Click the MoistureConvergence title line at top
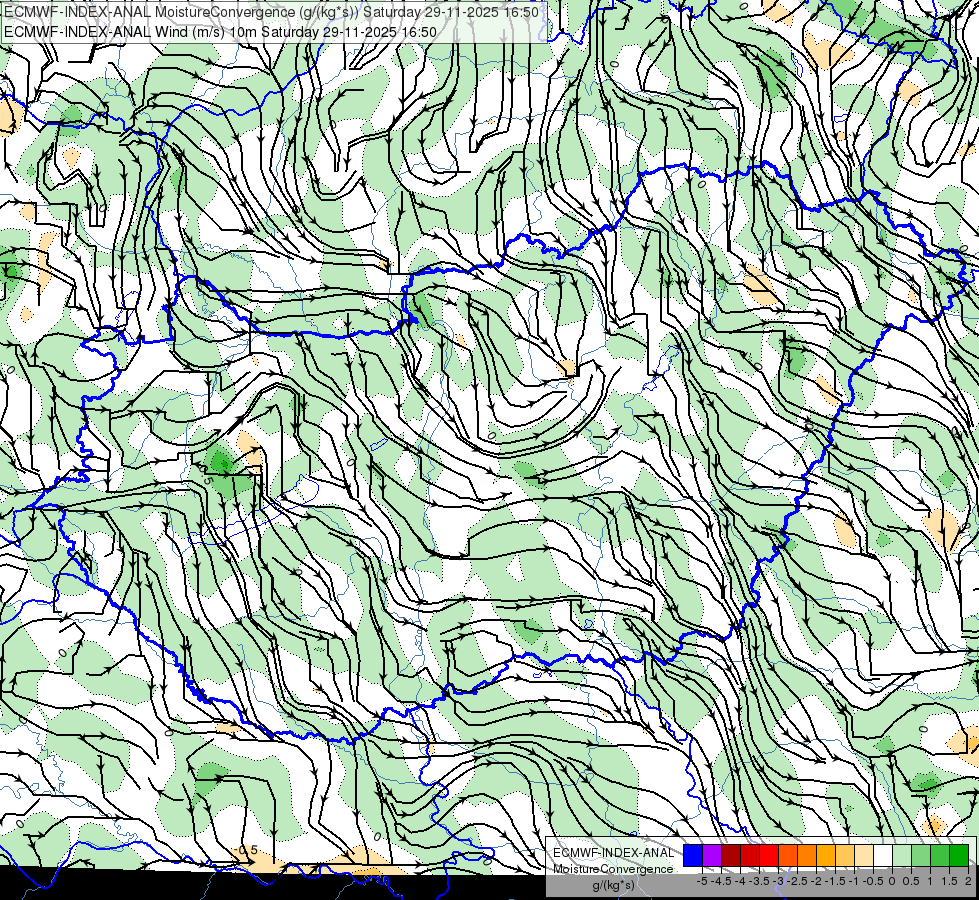This screenshot has width=979, height=900. (x=272, y=12)
